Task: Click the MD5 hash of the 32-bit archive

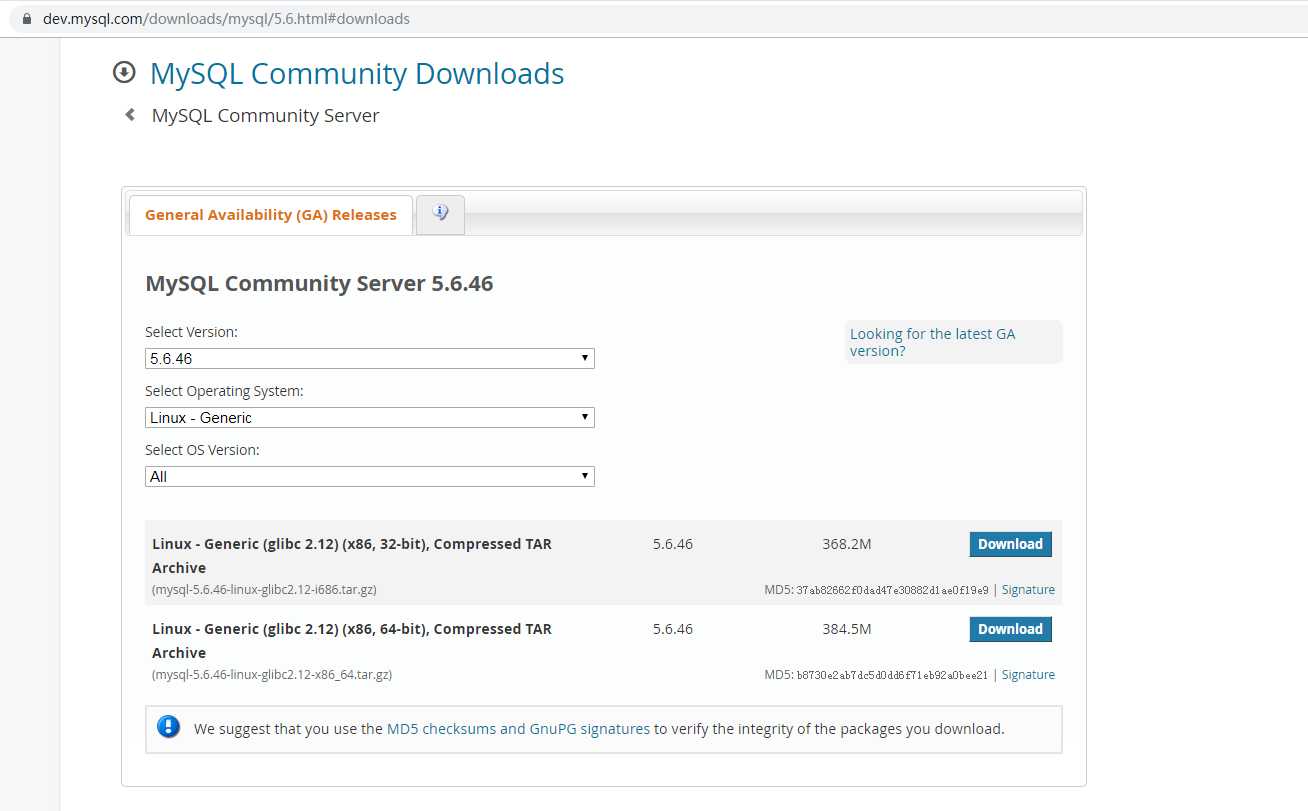Action: click(x=892, y=590)
